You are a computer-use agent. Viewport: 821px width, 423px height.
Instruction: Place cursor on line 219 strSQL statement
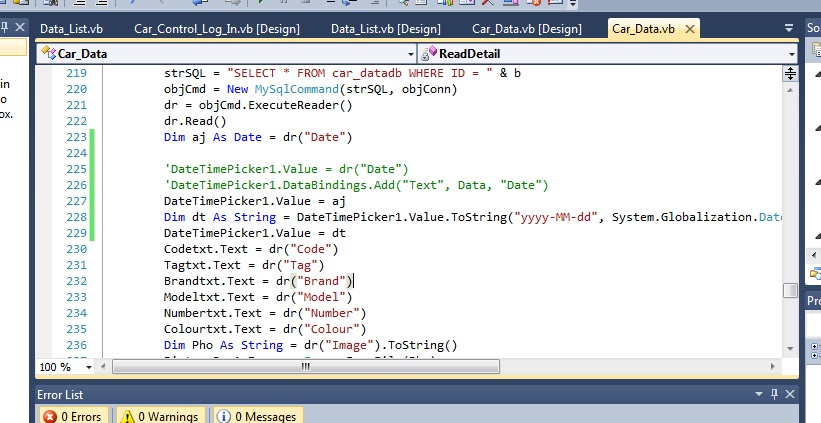tap(342, 73)
